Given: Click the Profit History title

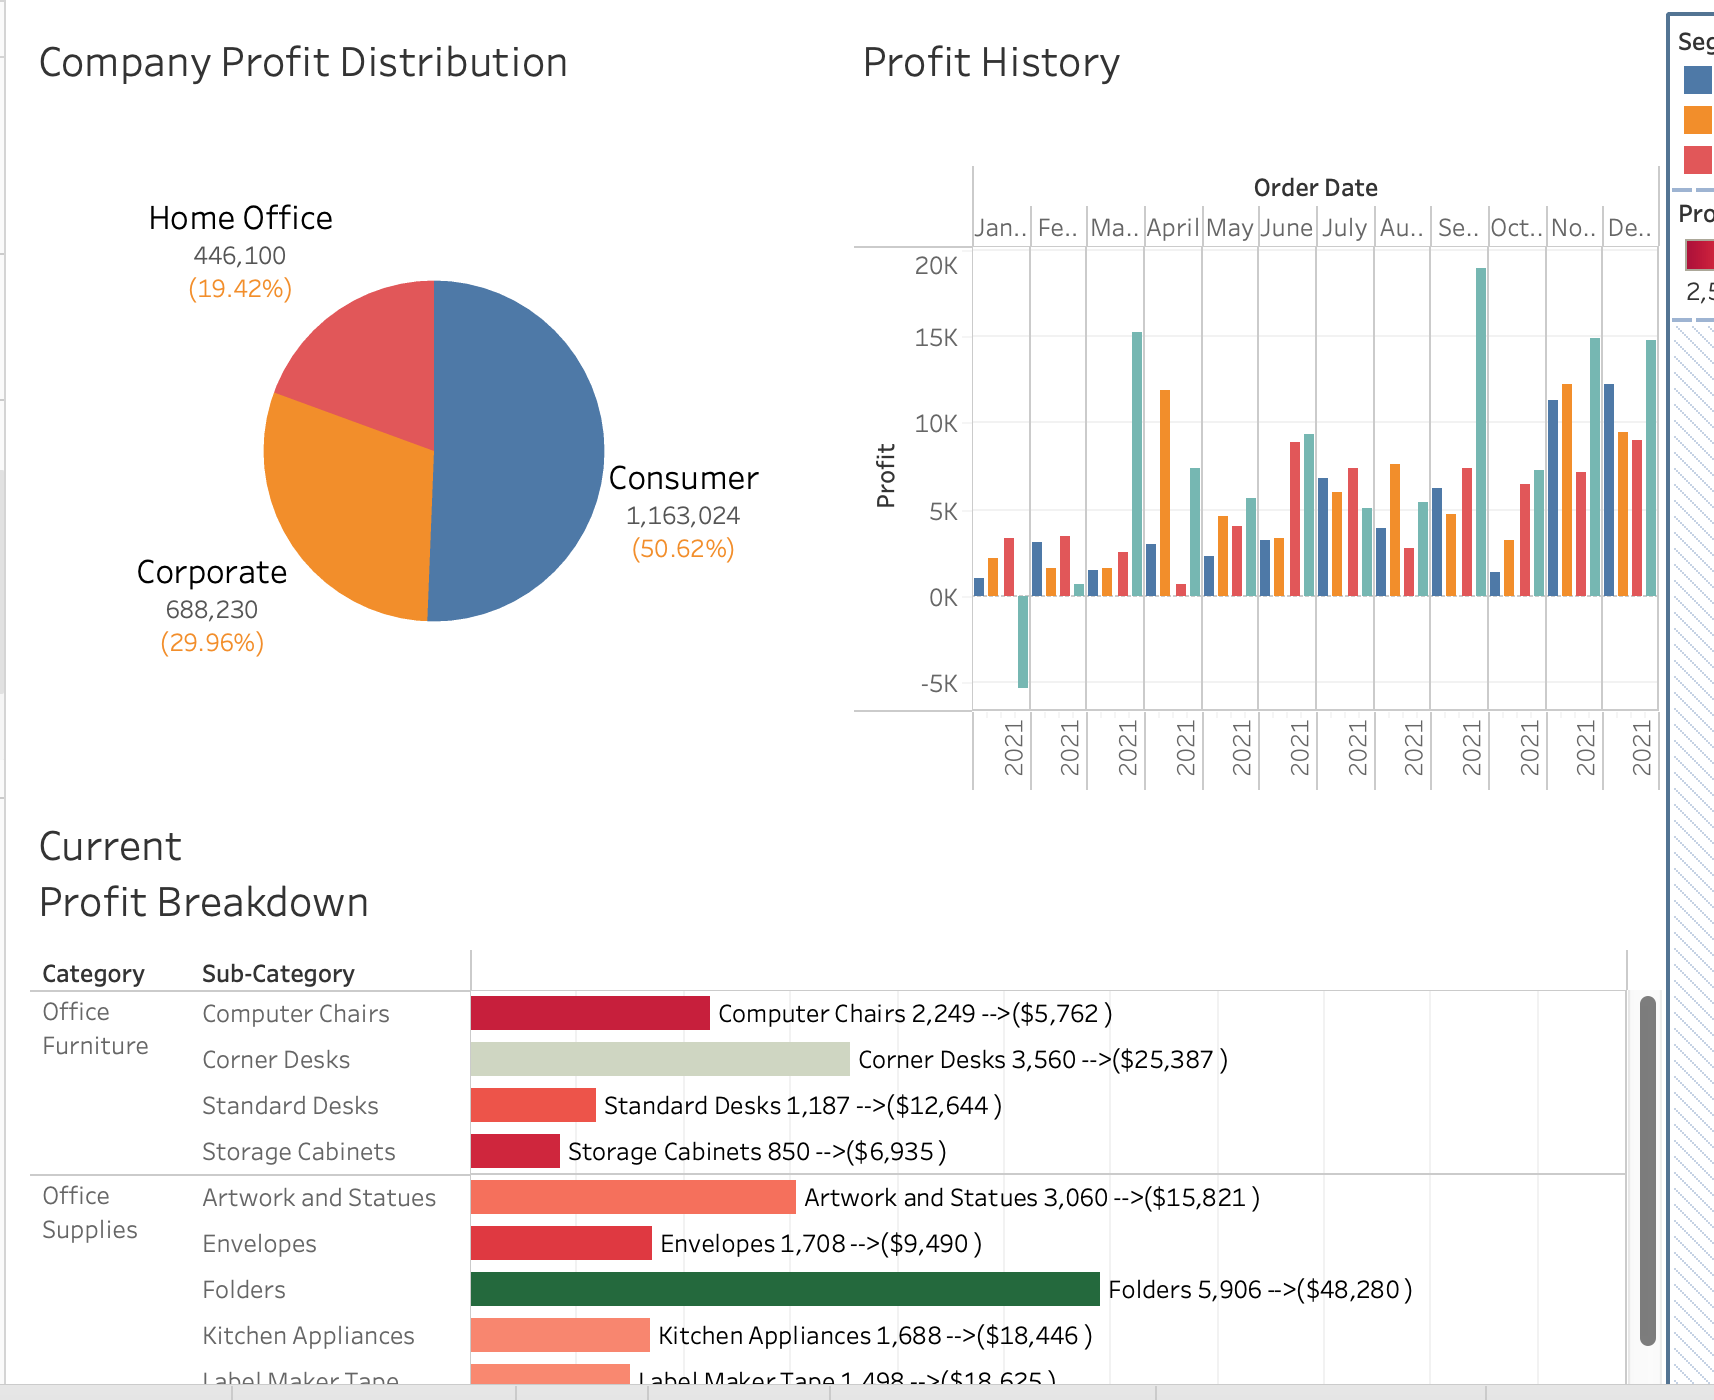Looking at the screenshot, I should coord(991,62).
